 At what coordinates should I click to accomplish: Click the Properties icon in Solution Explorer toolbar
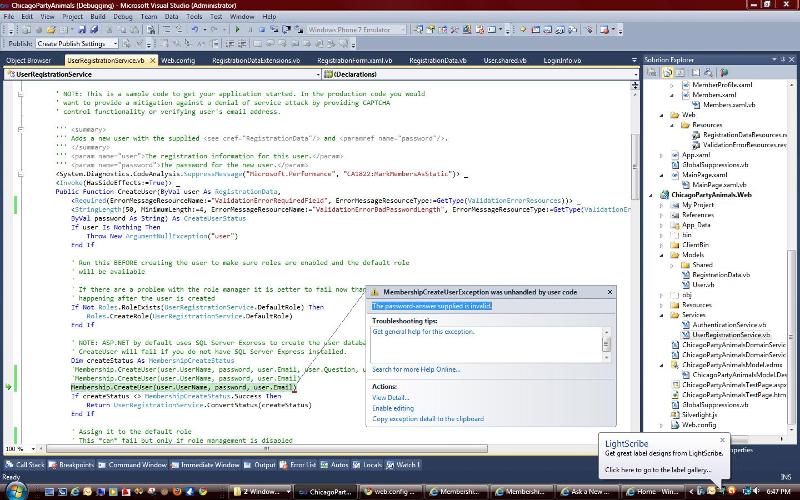pos(652,72)
